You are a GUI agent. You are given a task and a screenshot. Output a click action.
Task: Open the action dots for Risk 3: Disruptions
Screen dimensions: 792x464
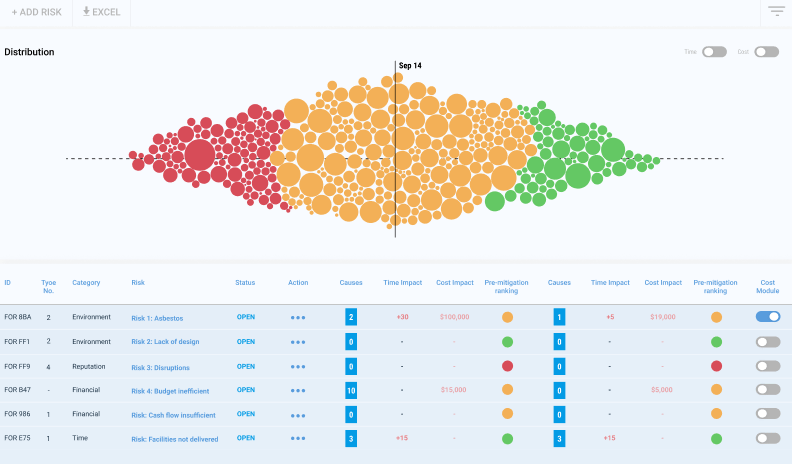point(298,367)
